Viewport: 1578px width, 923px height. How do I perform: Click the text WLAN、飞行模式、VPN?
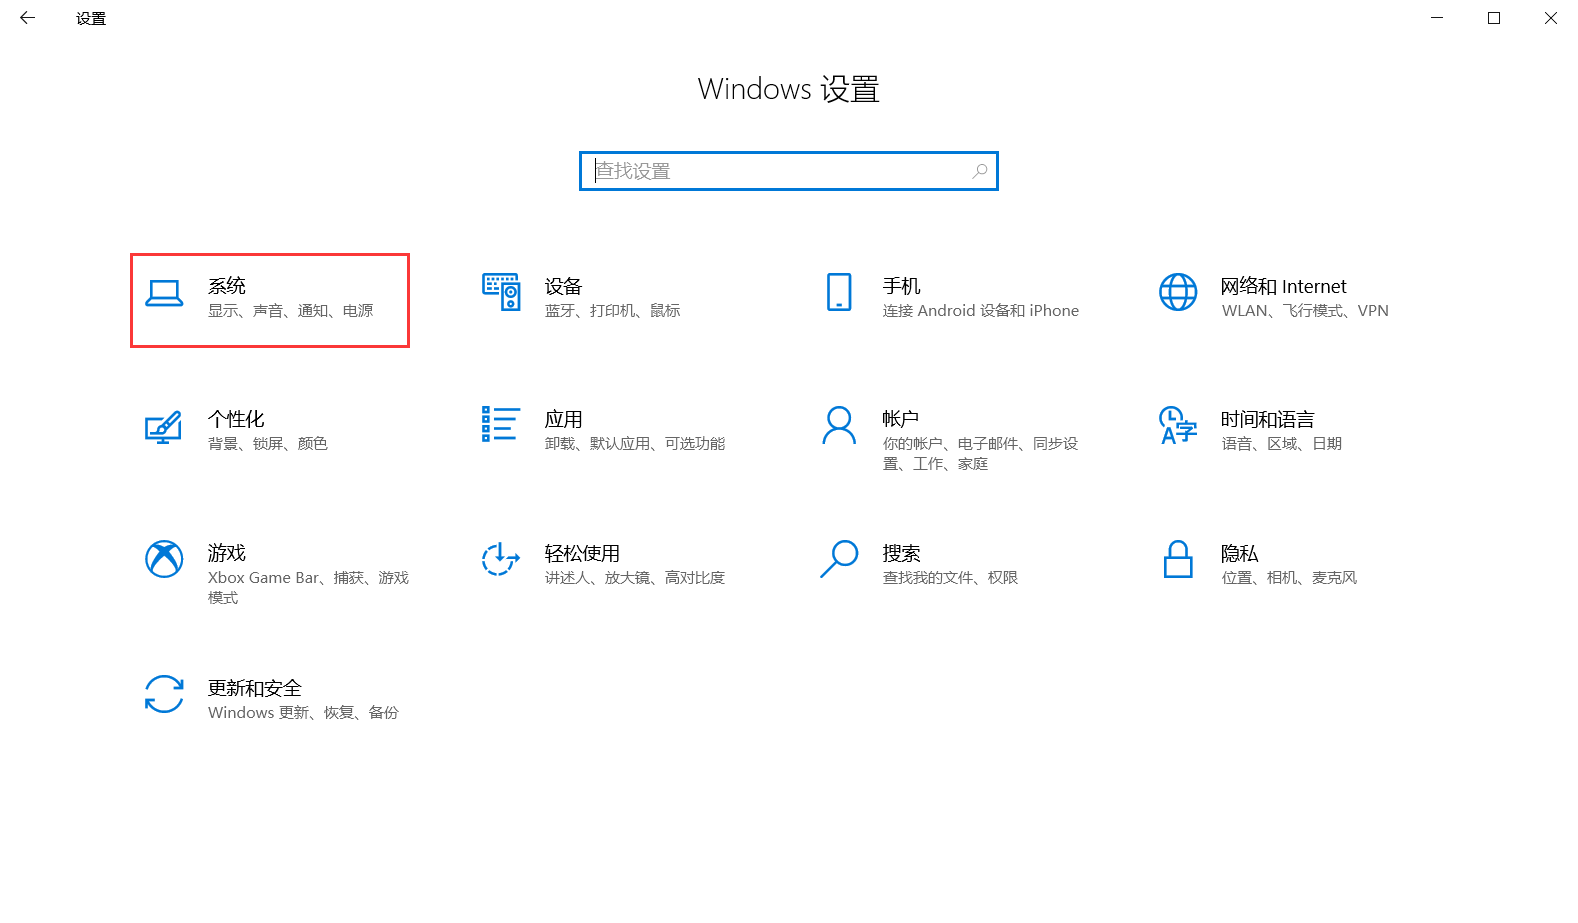point(1305,311)
